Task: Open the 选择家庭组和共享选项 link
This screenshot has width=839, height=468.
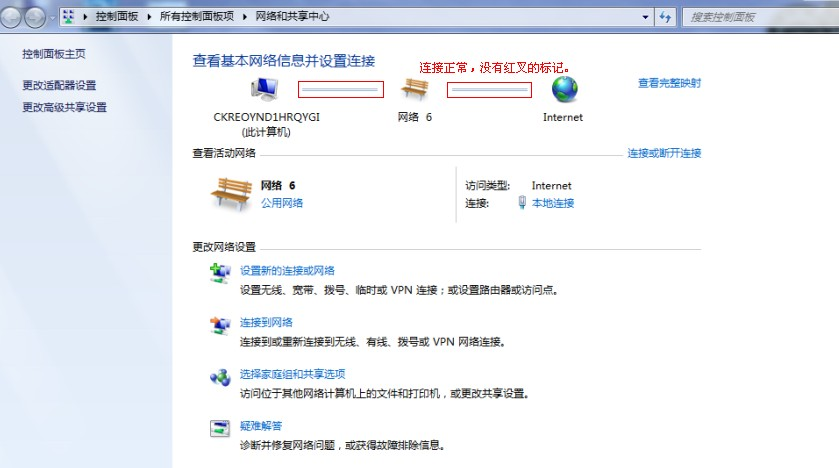Action: [x=293, y=374]
